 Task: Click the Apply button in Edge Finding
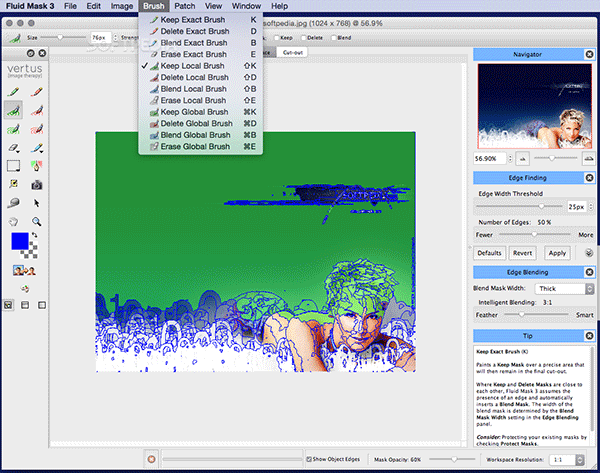[x=557, y=253]
